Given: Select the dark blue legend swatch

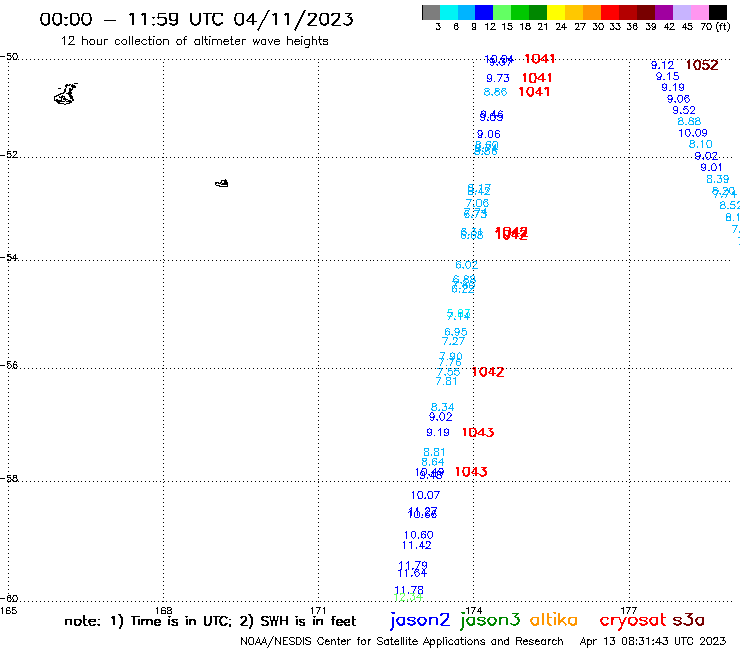Looking at the screenshot, I should [x=484, y=12].
